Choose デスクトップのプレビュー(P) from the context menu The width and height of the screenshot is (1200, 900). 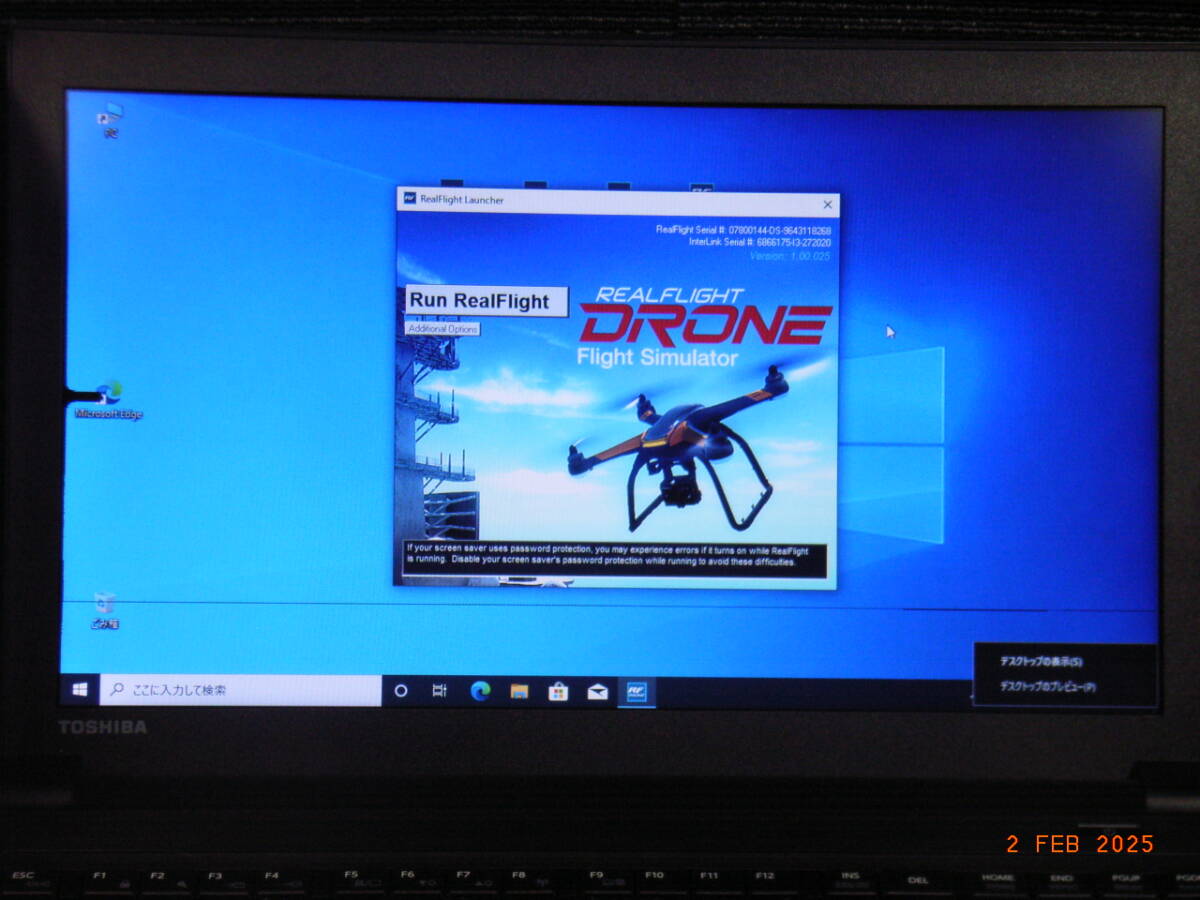click(x=1047, y=687)
